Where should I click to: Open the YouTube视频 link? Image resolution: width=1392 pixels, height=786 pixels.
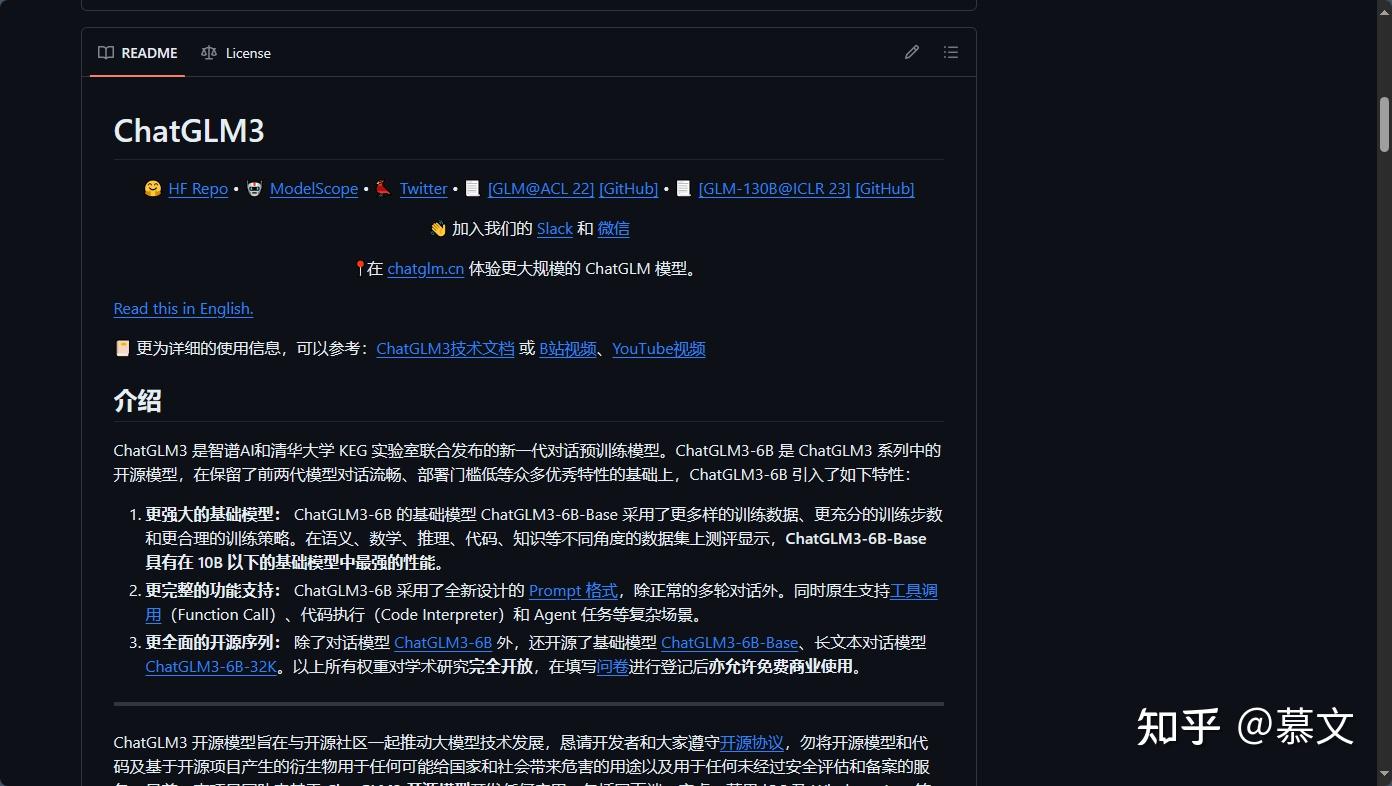coord(658,348)
